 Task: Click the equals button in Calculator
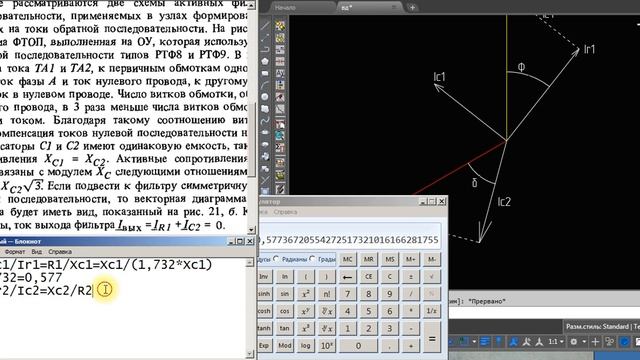tap(431, 337)
